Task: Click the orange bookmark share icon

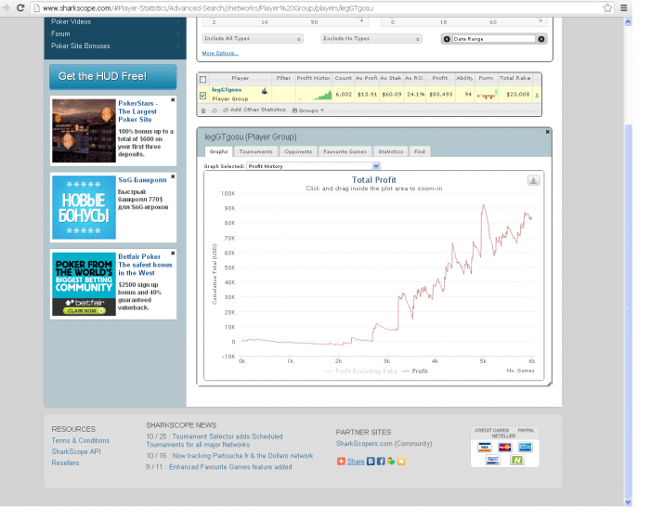Action: 401,461
